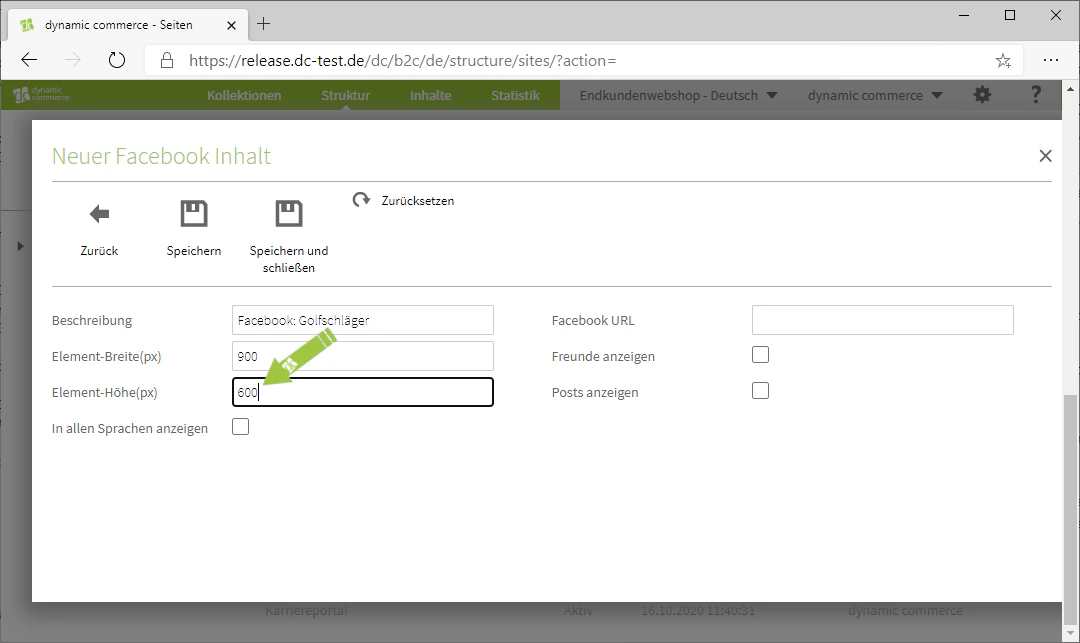This screenshot has width=1080, height=643.
Task: Open the Struktur menu
Action: (x=345, y=95)
